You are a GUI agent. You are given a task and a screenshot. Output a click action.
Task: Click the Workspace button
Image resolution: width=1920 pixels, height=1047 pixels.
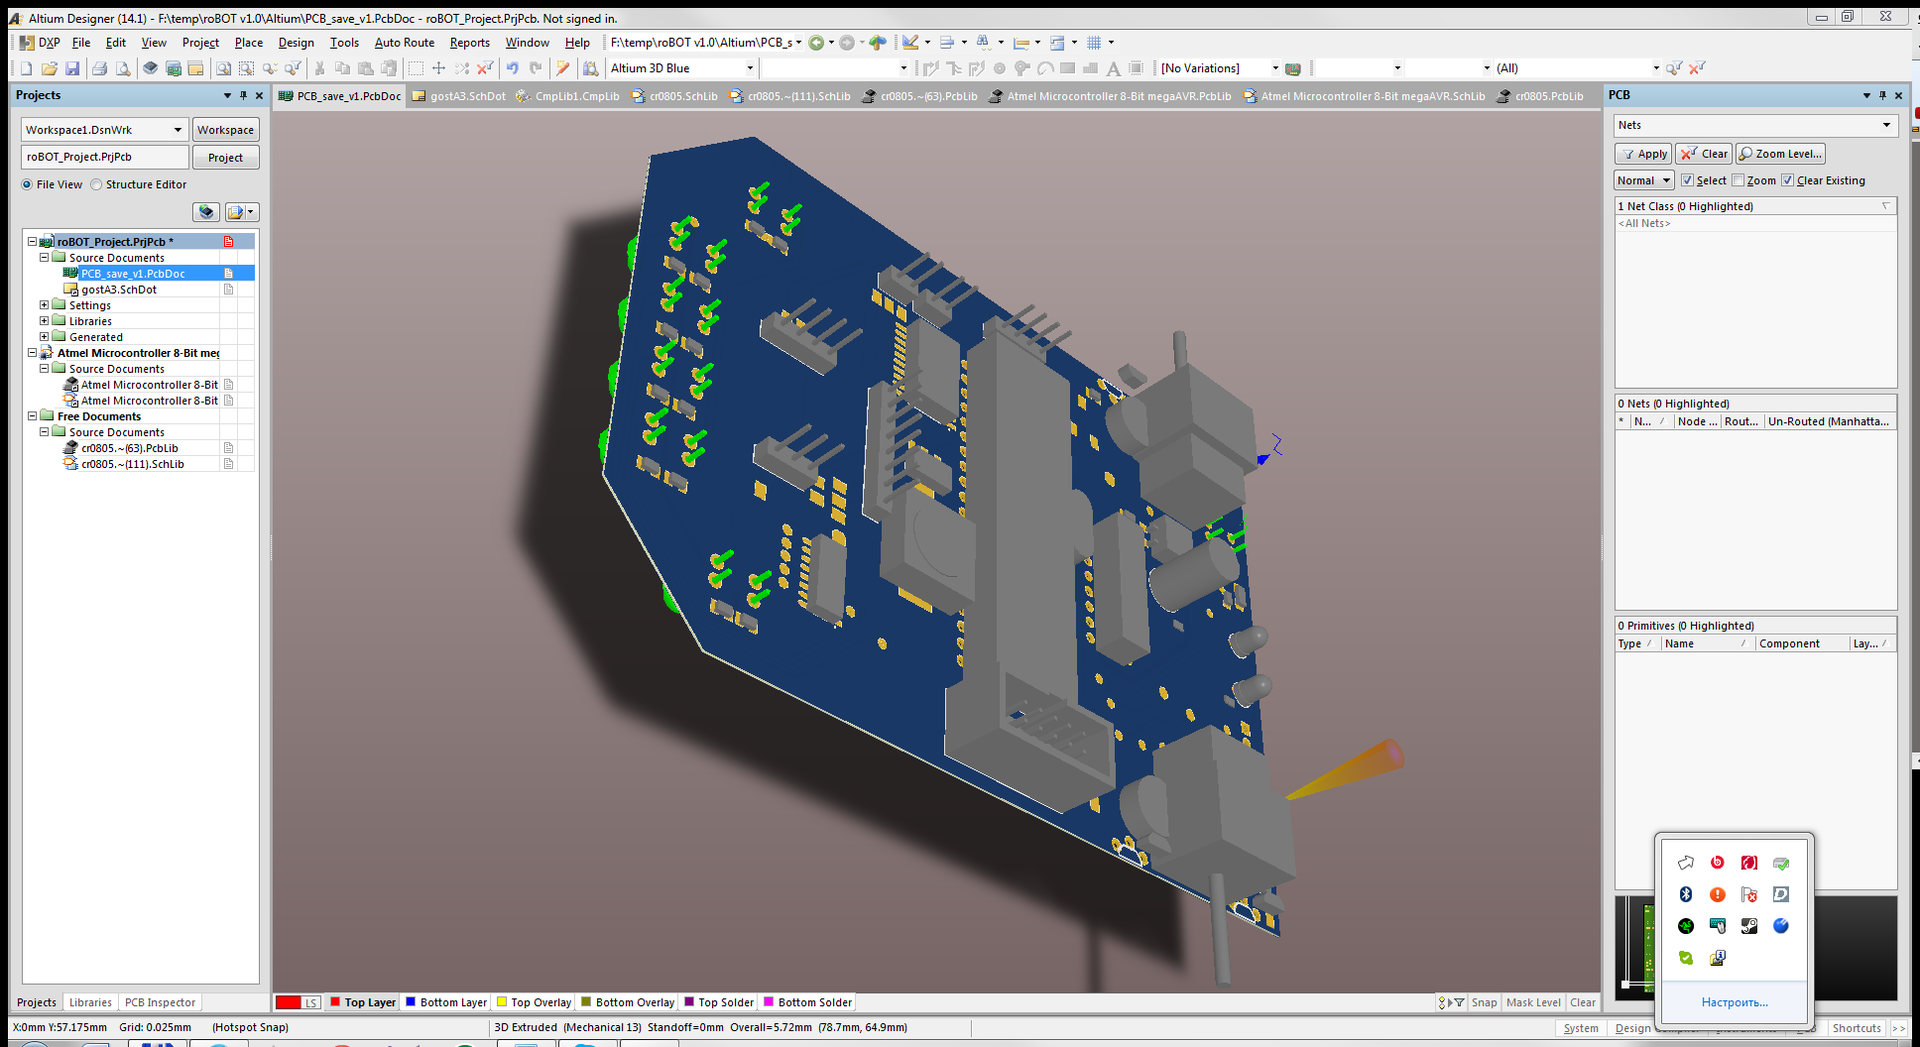[x=226, y=130]
